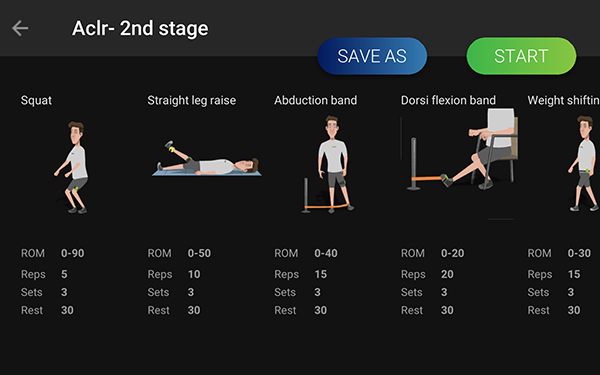Change Weight shifting ROM value 0-30
This screenshot has height=375, width=600.
coord(579,253)
